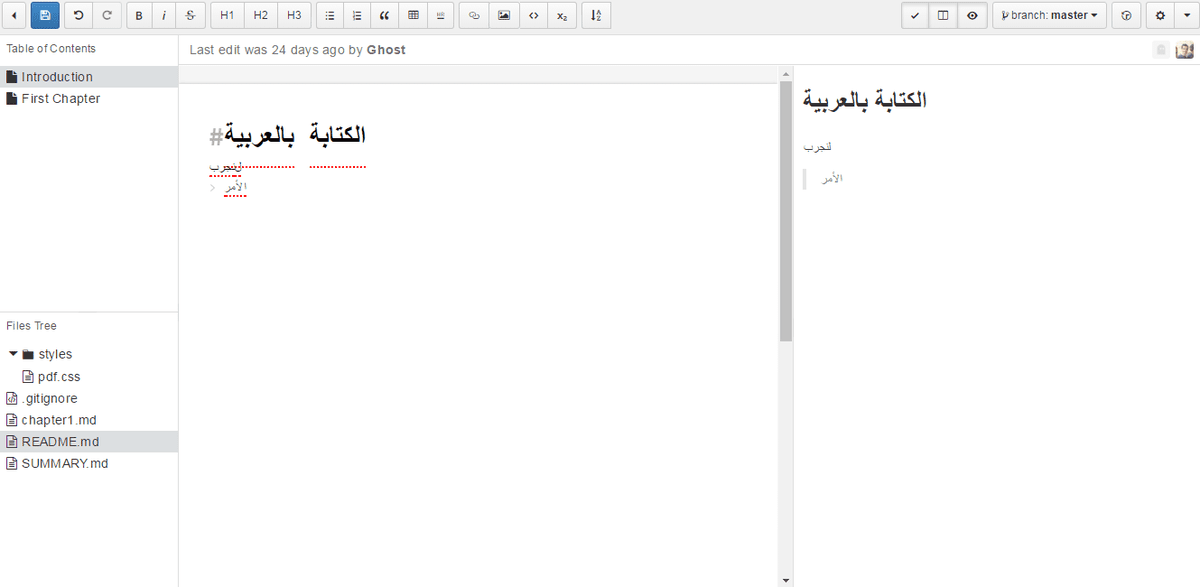Insert a link using the link icon
The width and height of the screenshot is (1200, 587).
click(473, 15)
